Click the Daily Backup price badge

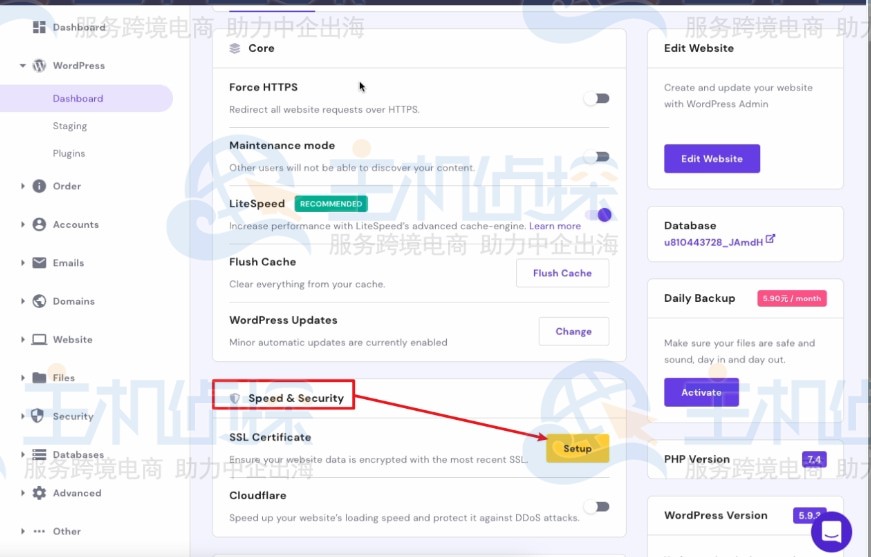click(x=792, y=298)
